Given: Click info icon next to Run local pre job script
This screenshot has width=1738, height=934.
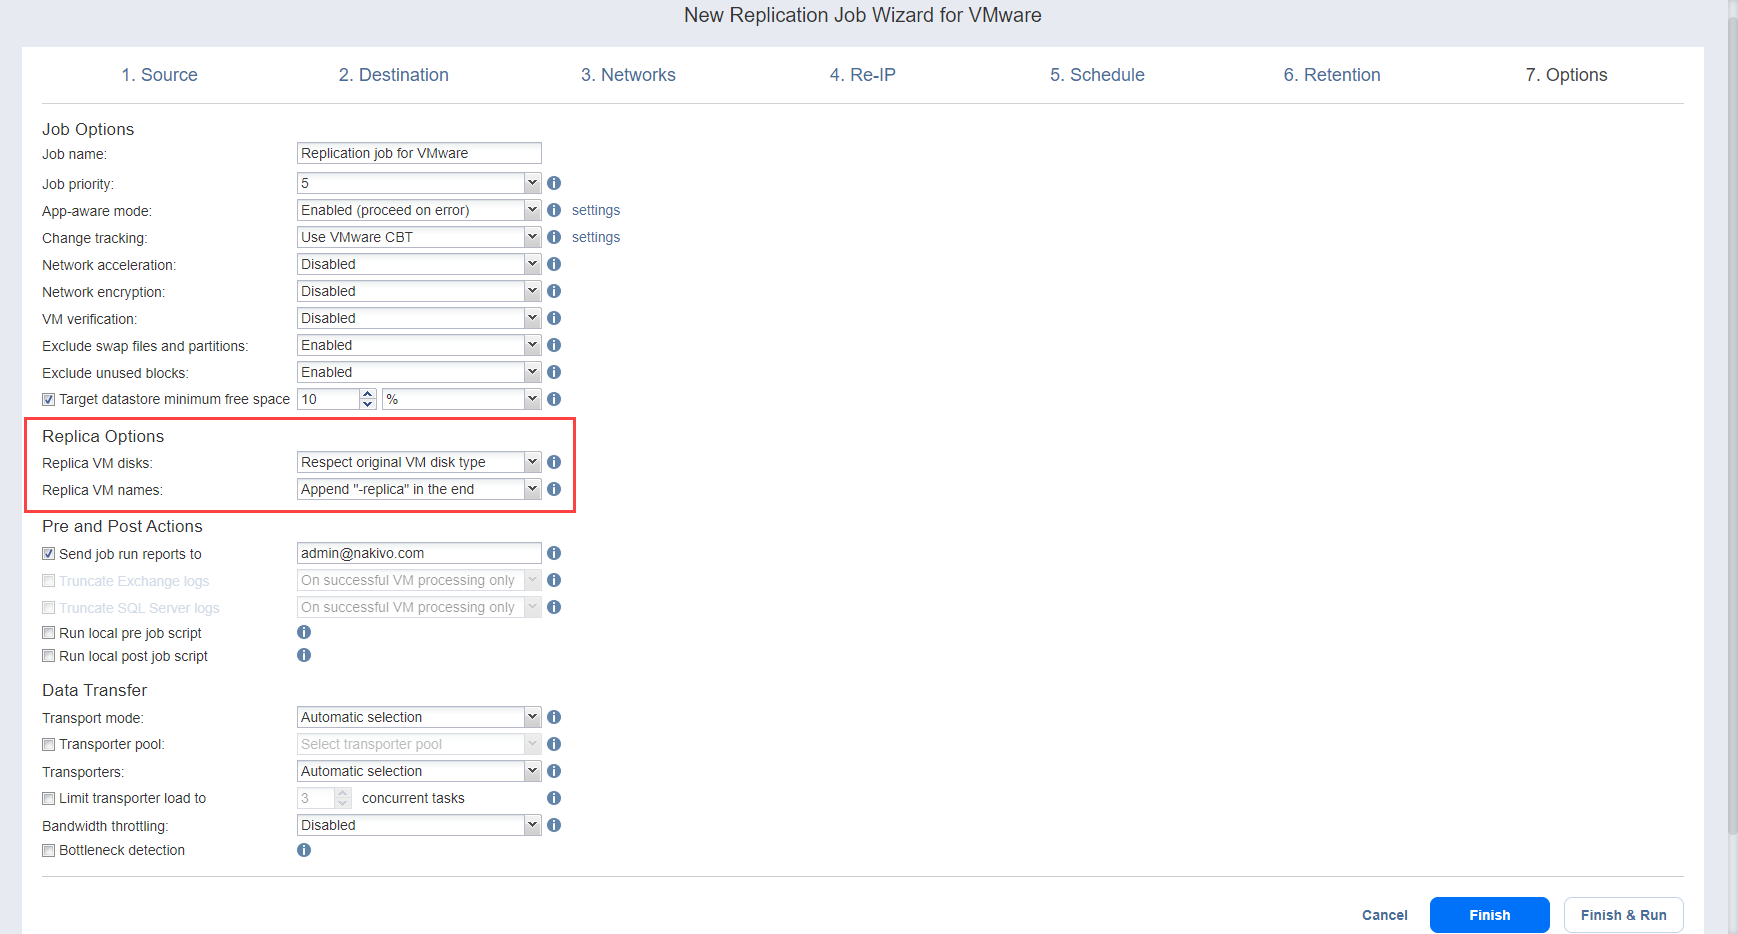Looking at the screenshot, I should tap(304, 632).
